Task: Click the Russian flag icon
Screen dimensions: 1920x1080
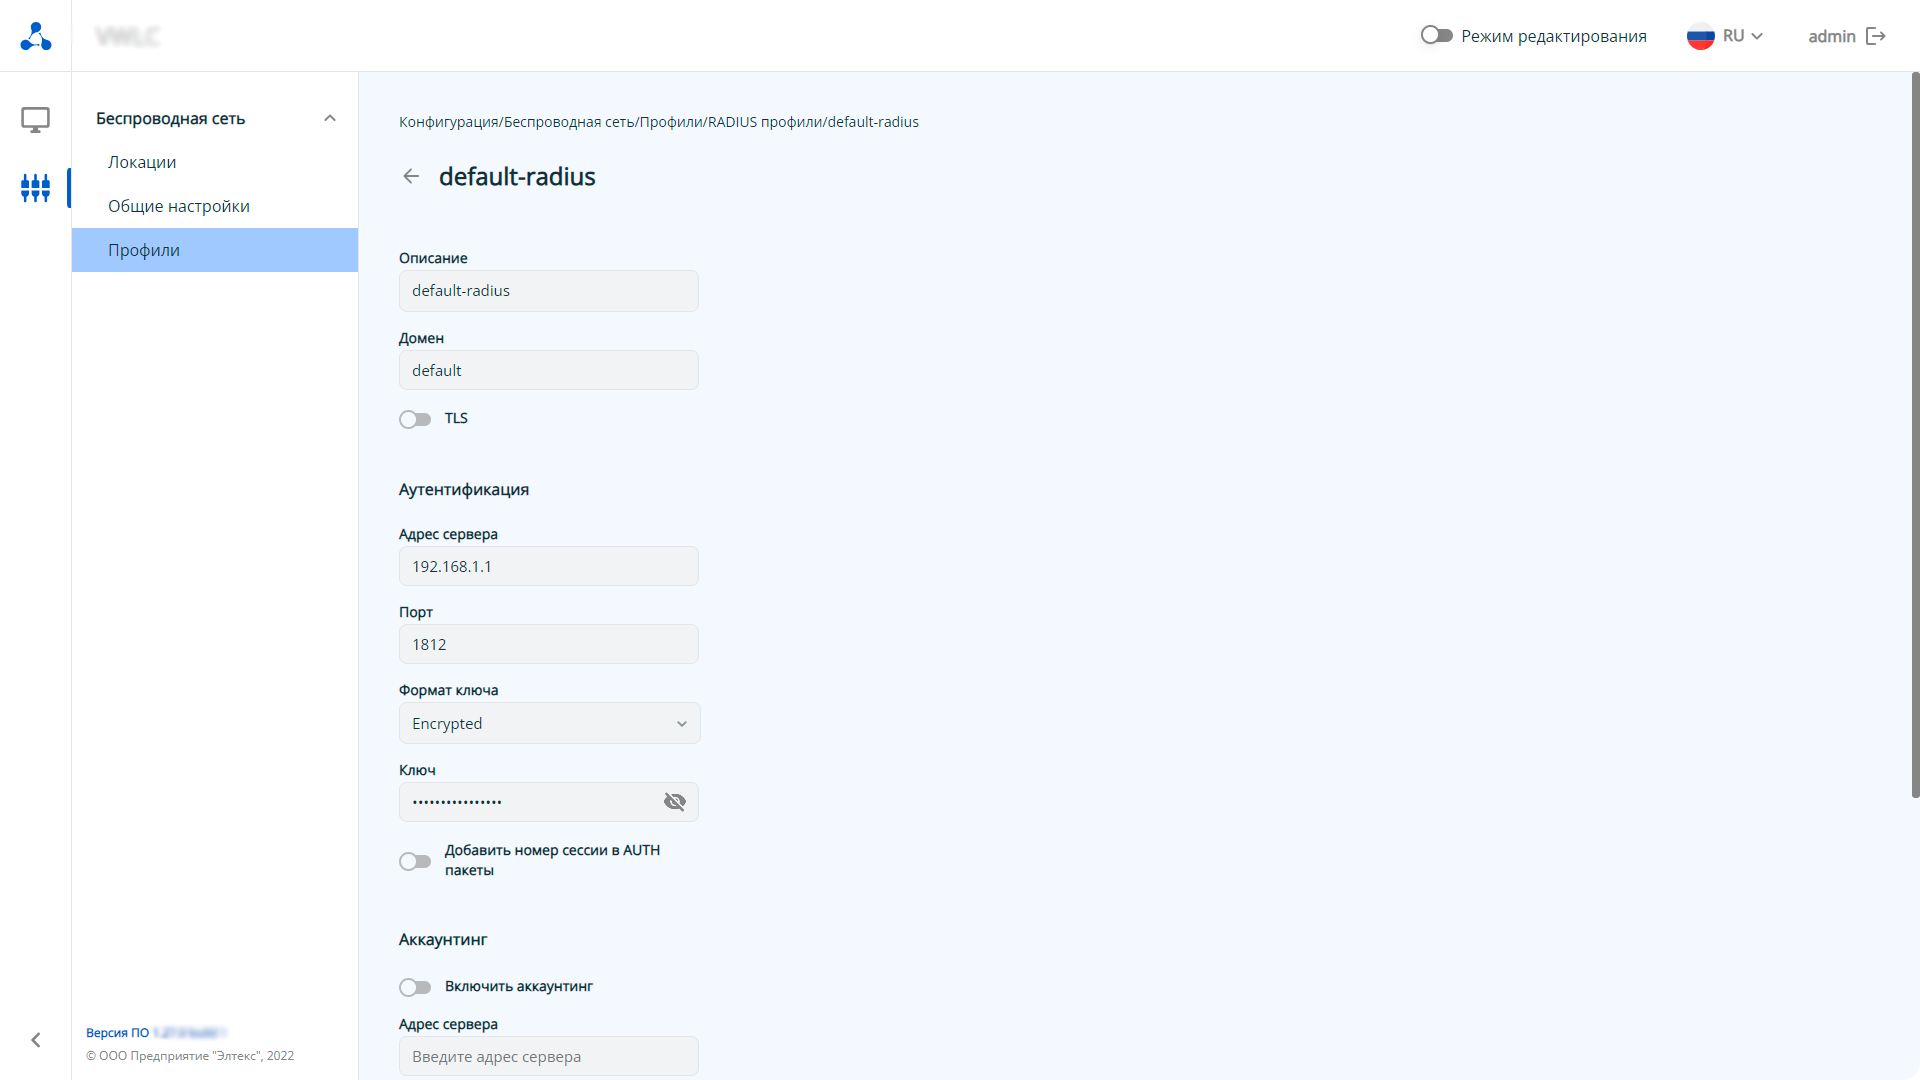Action: (x=1700, y=36)
